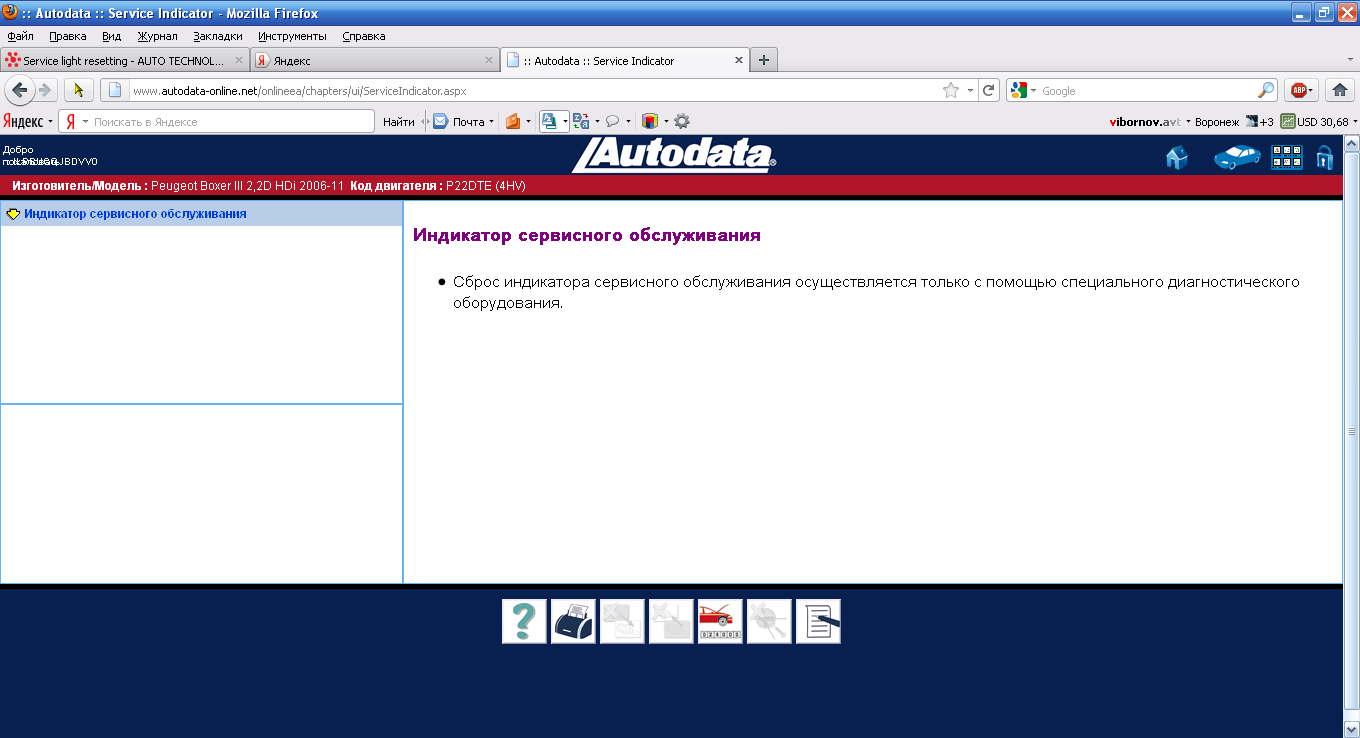Expand the vibornov account dropdown arrow
This screenshot has height=738, width=1360.
tap(1188, 122)
